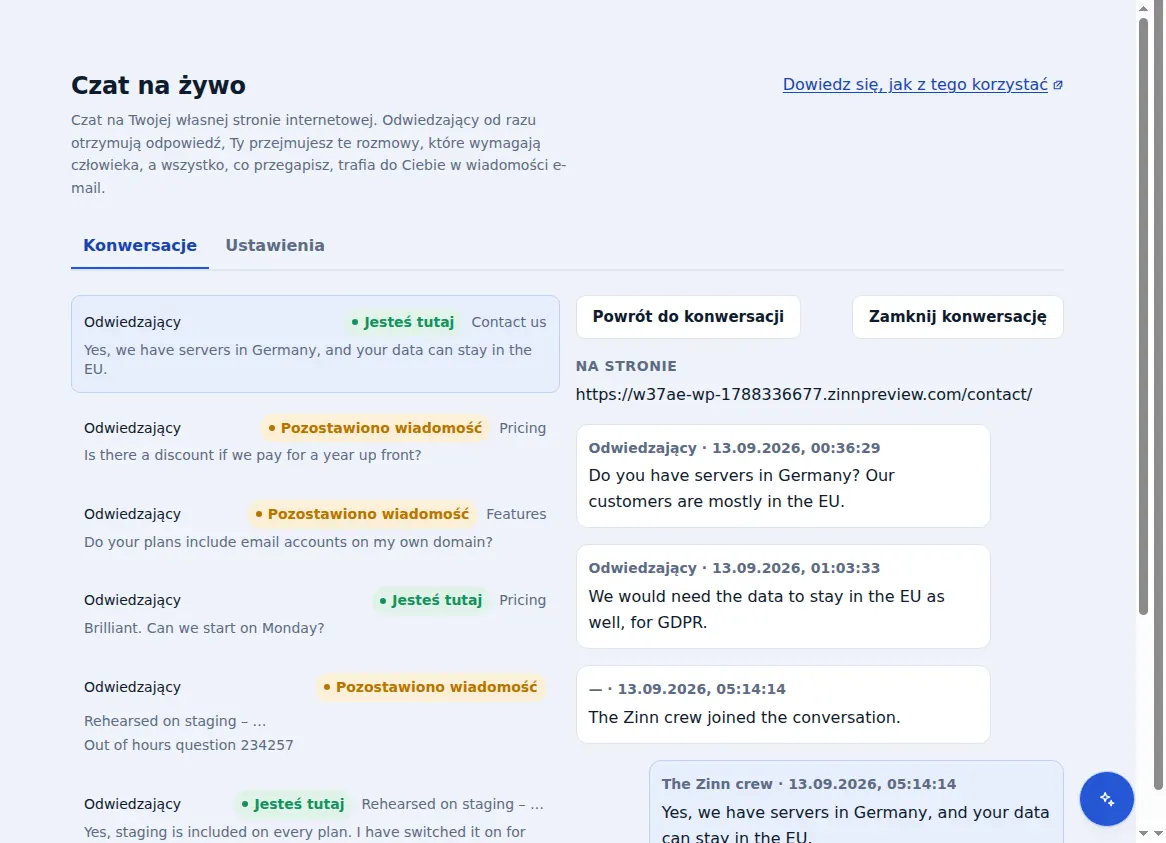Open the sparkle assistant floating button
The height and width of the screenshot is (843, 1166).
(1107, 799)
